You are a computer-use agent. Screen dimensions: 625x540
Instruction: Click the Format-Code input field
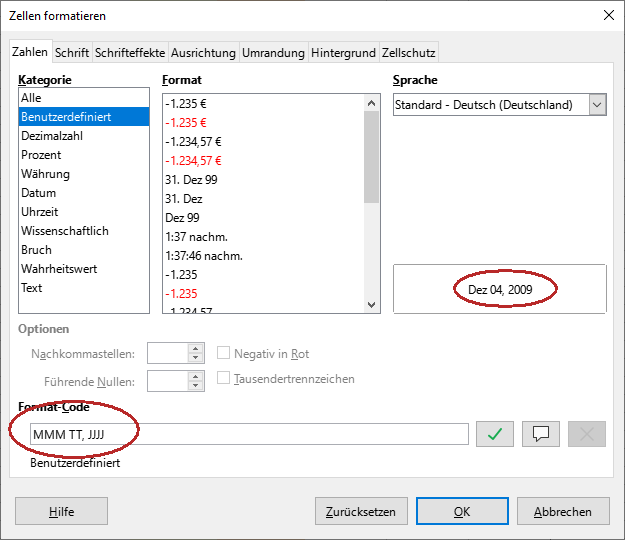[x=249, y=434]
